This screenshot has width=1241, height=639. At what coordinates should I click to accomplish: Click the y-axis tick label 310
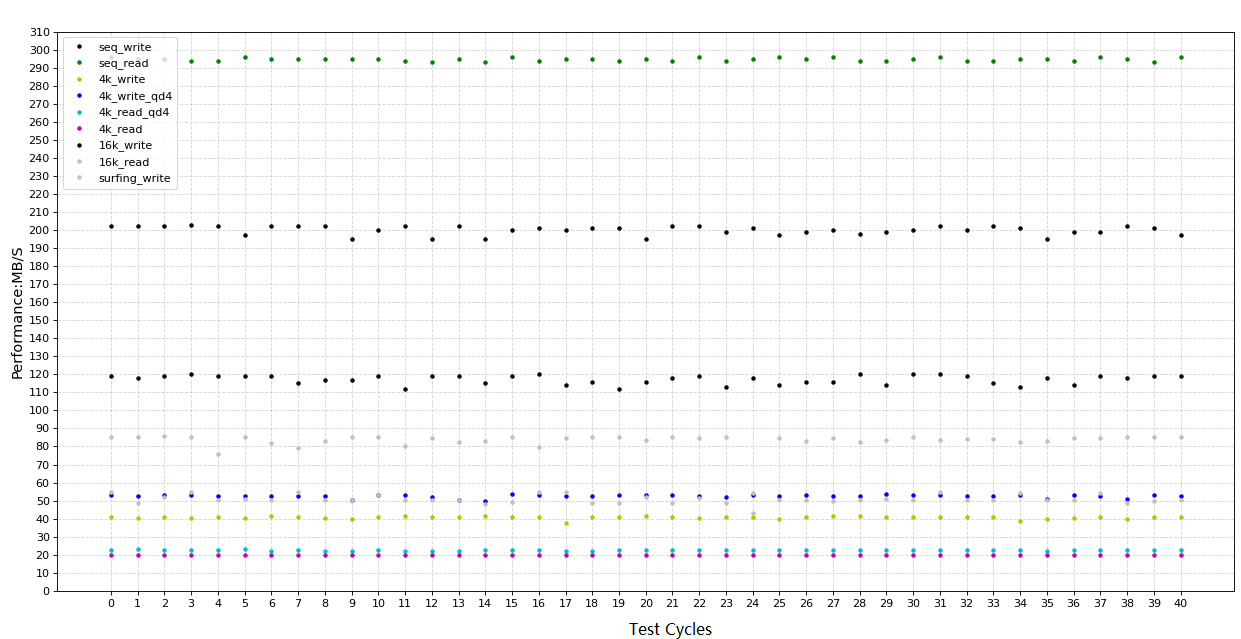point(40,32)
